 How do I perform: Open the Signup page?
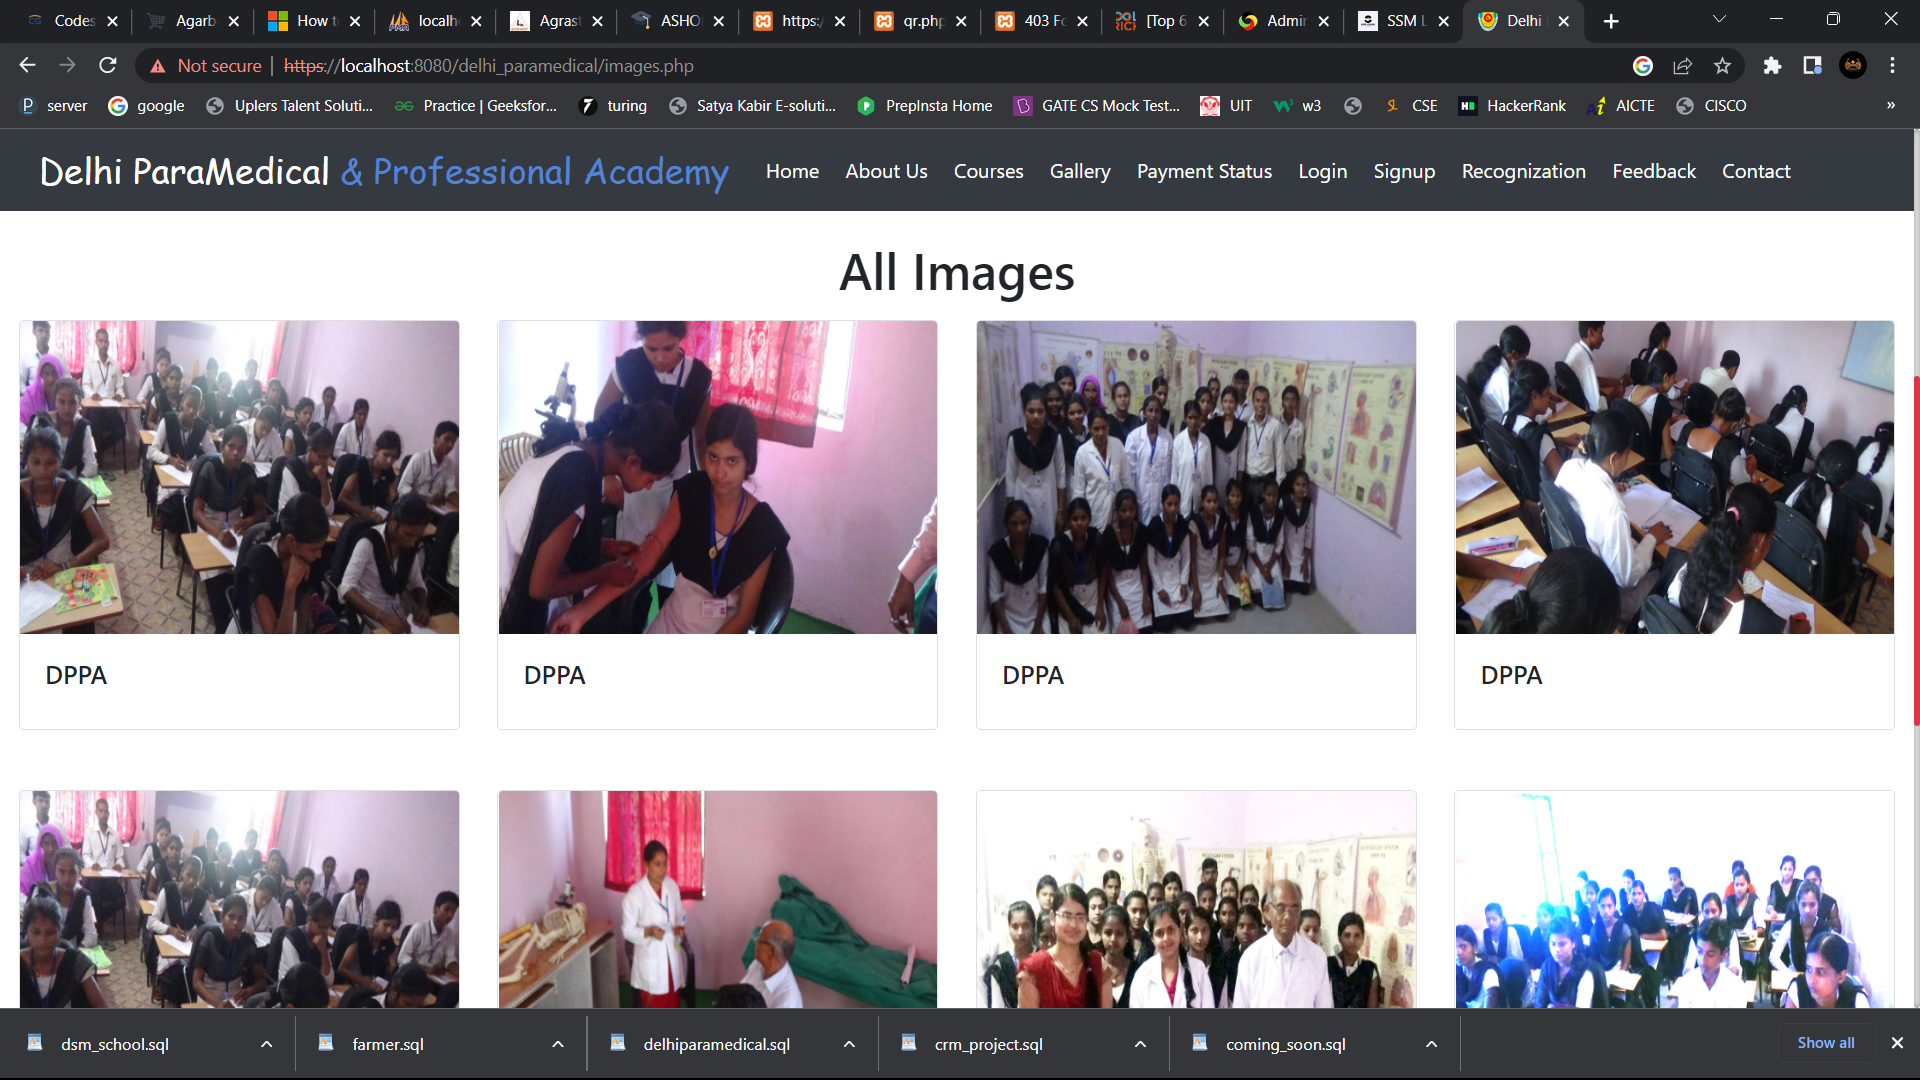pyautogui.click(x=1404, y=171)
